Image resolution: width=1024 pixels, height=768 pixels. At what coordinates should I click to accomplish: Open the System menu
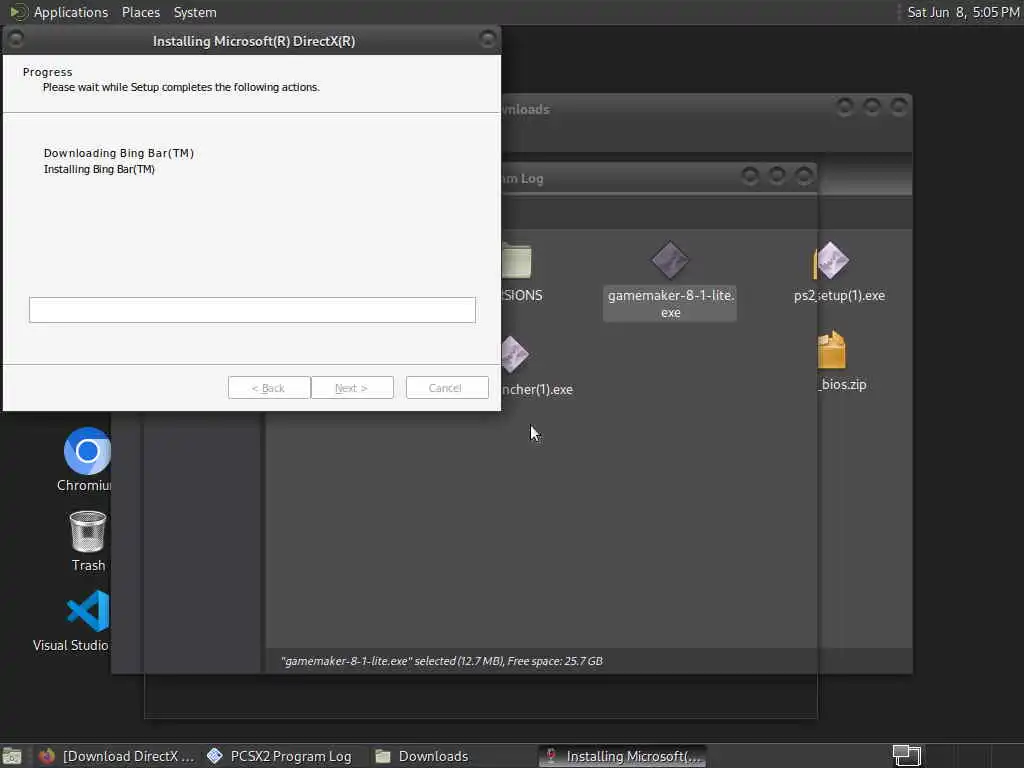[195, 12]
